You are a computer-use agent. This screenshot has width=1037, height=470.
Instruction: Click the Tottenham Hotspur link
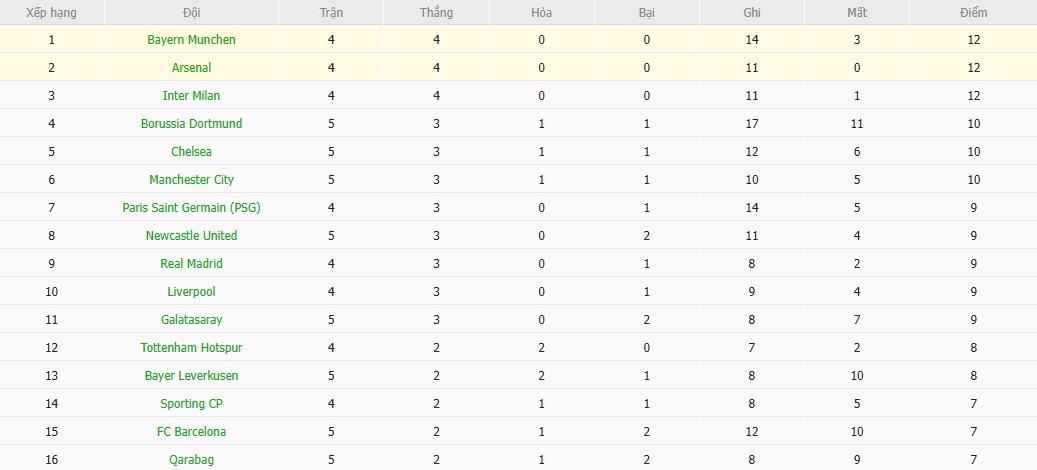(191, 348)
